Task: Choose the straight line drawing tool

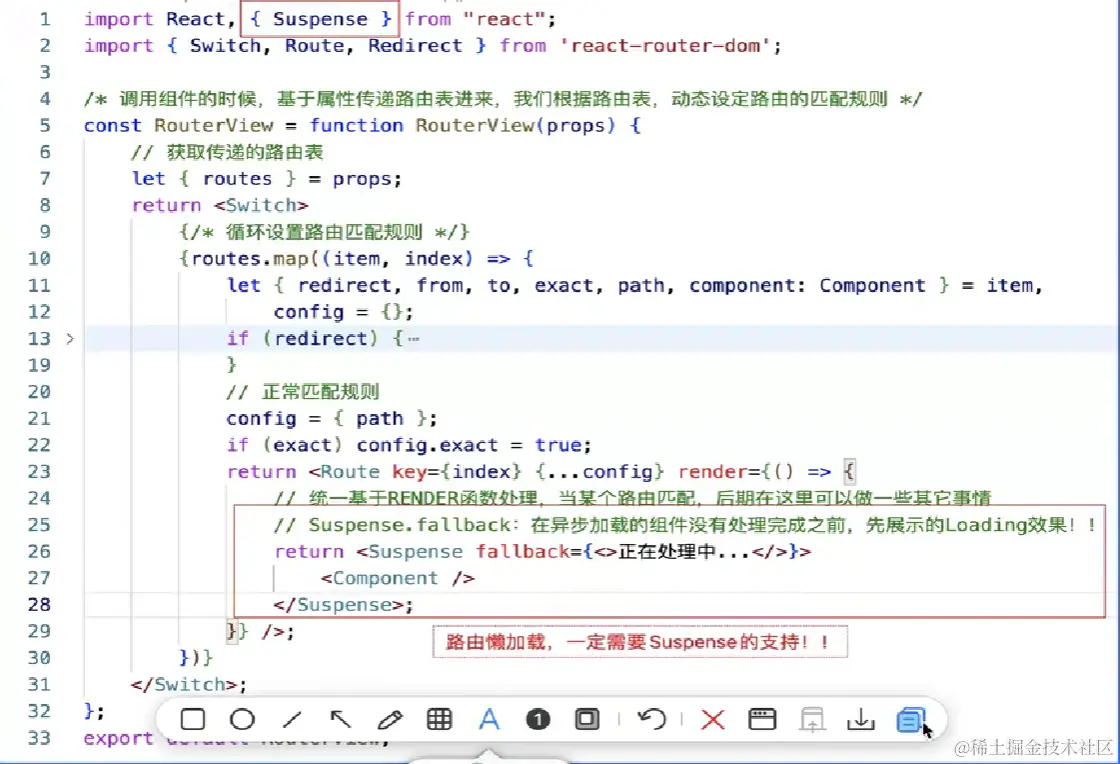Action: coord(292,719)
